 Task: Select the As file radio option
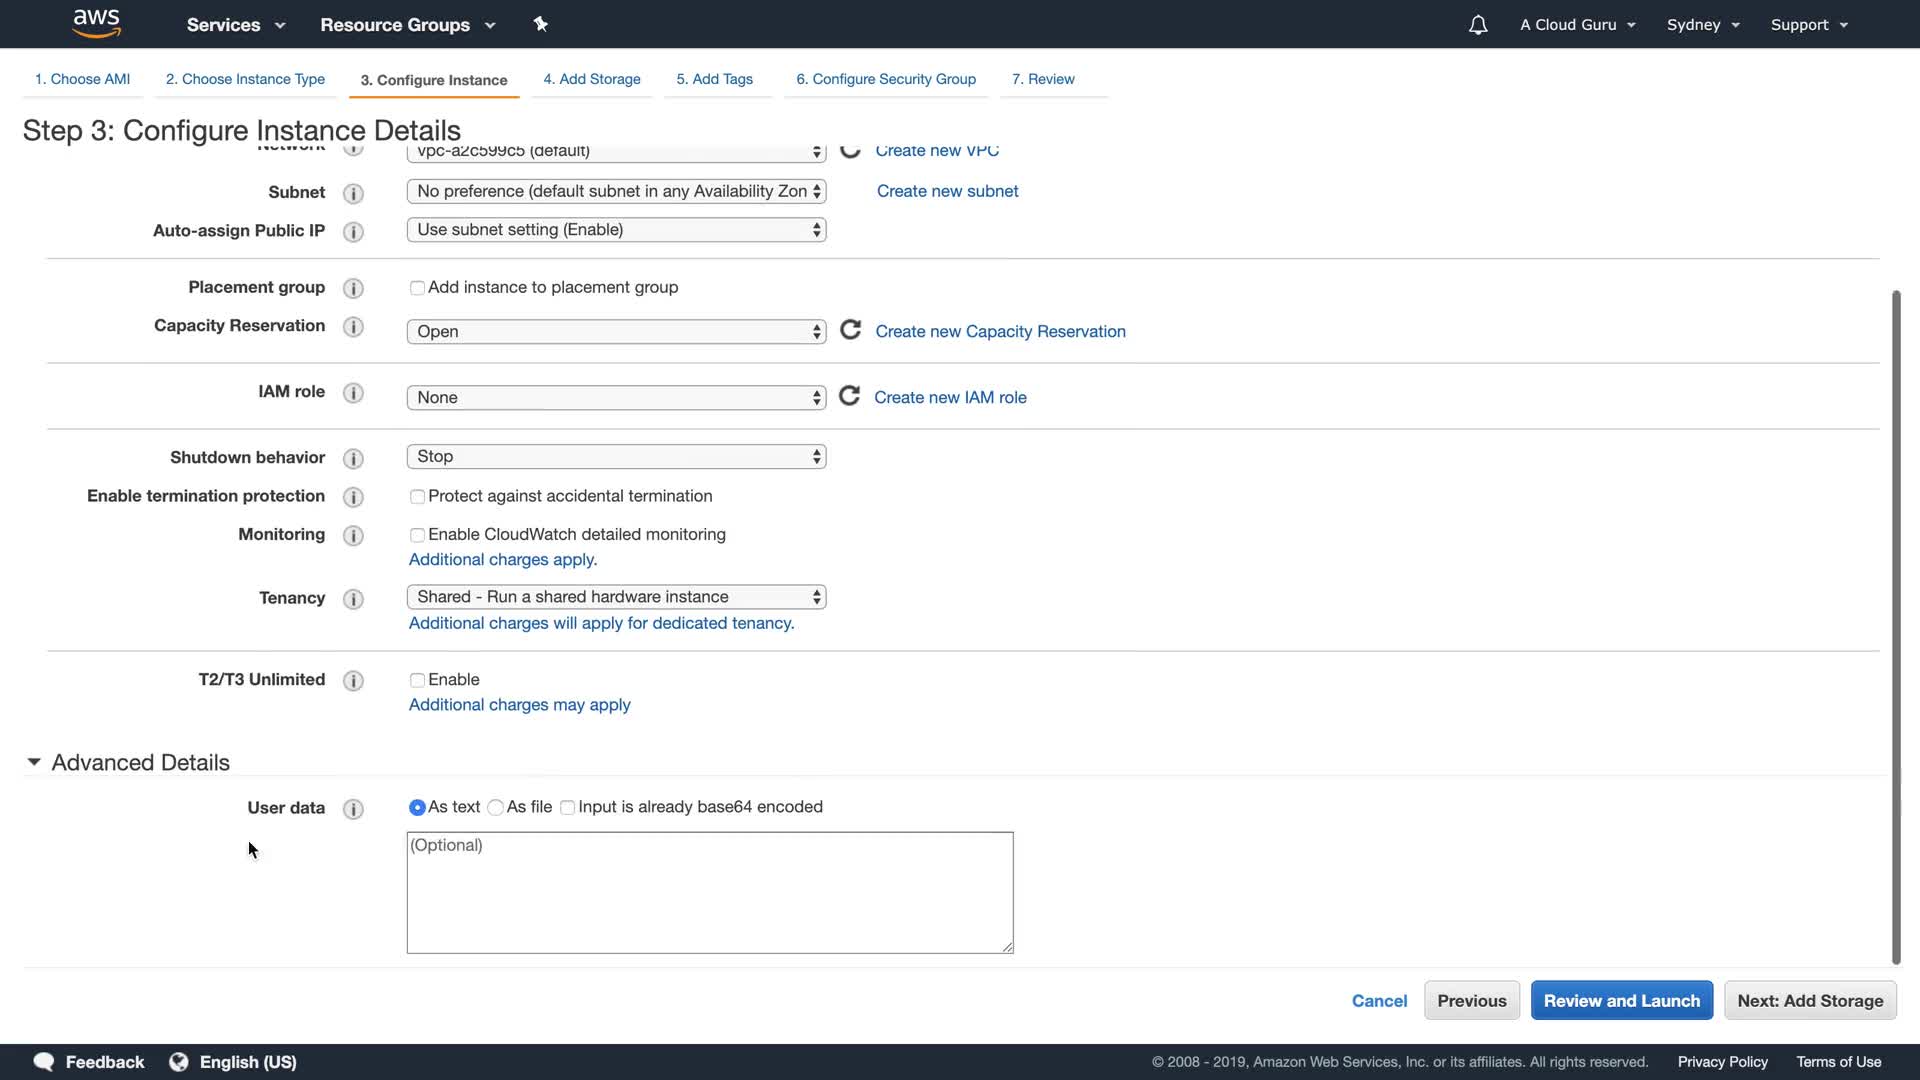click(x=495, y=808)
